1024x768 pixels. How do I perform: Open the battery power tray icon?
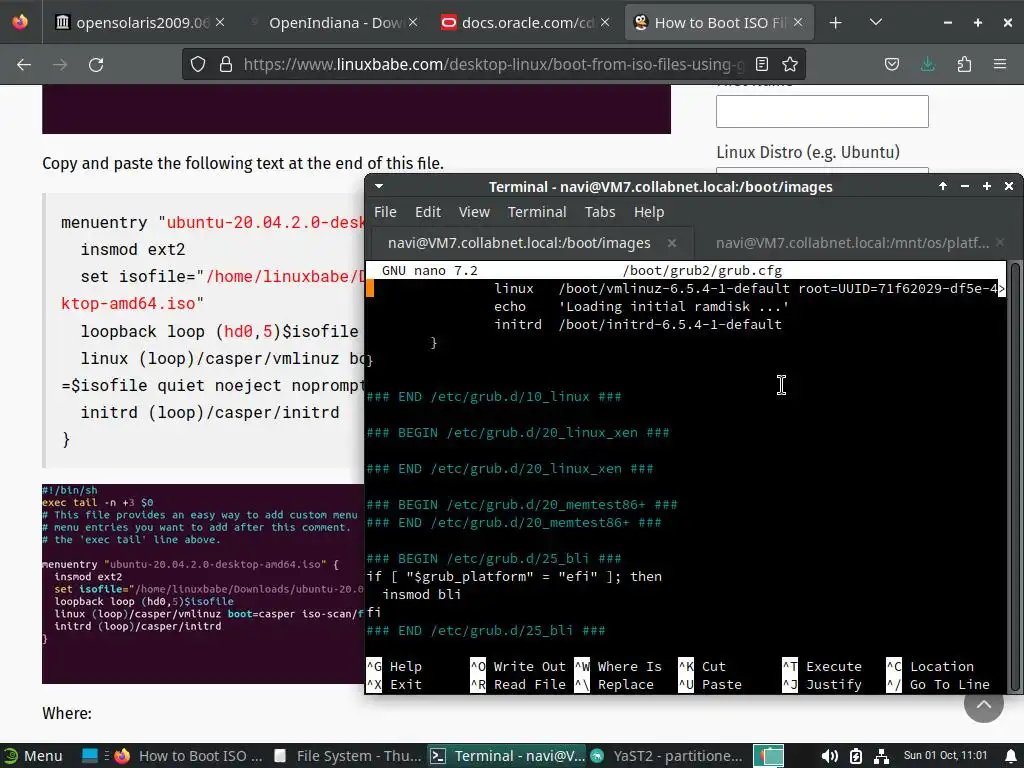pyautogui.click(x=856, y=756)
